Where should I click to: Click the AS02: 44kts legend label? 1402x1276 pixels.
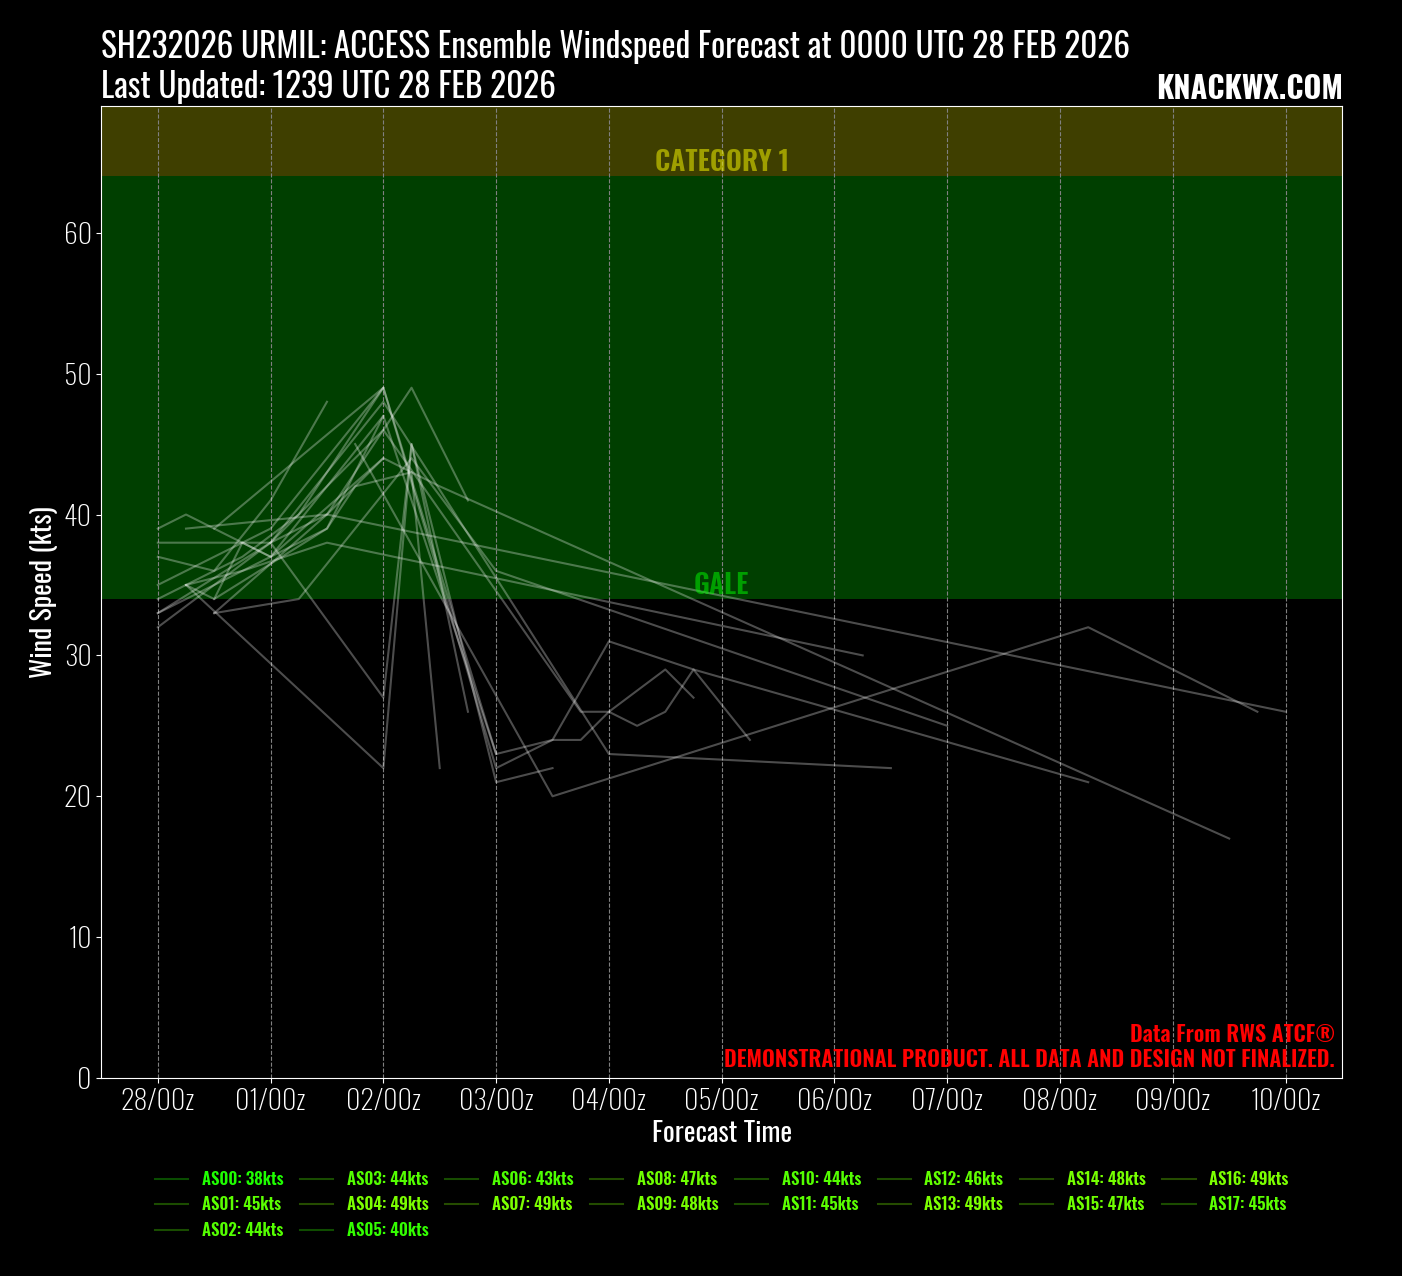(x=242, y=1230)
